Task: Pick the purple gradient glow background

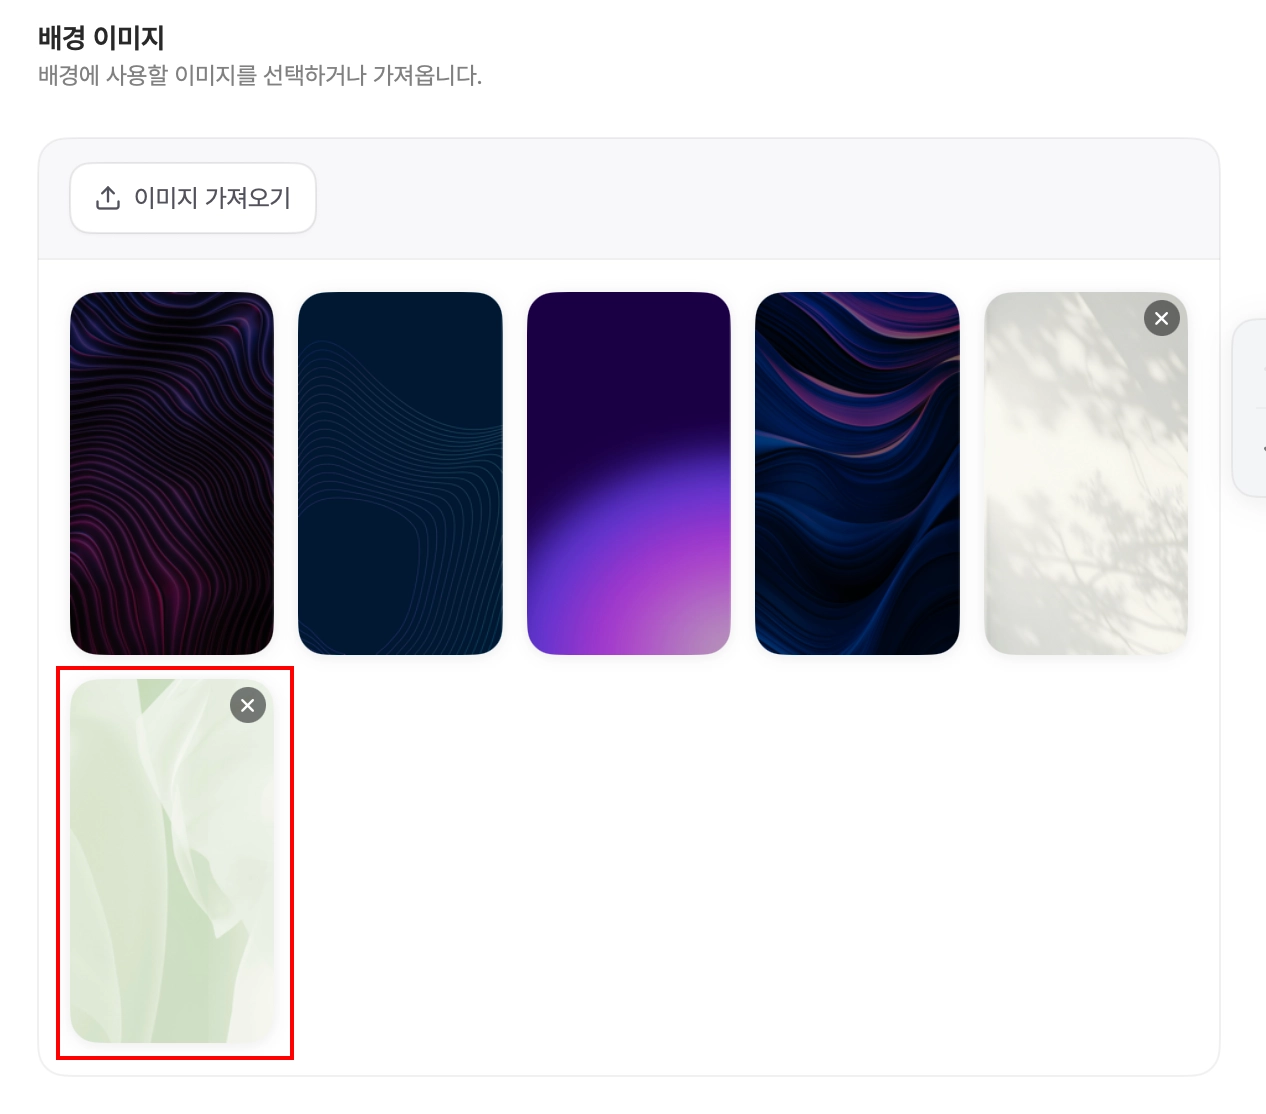Action: coord(629,473)
